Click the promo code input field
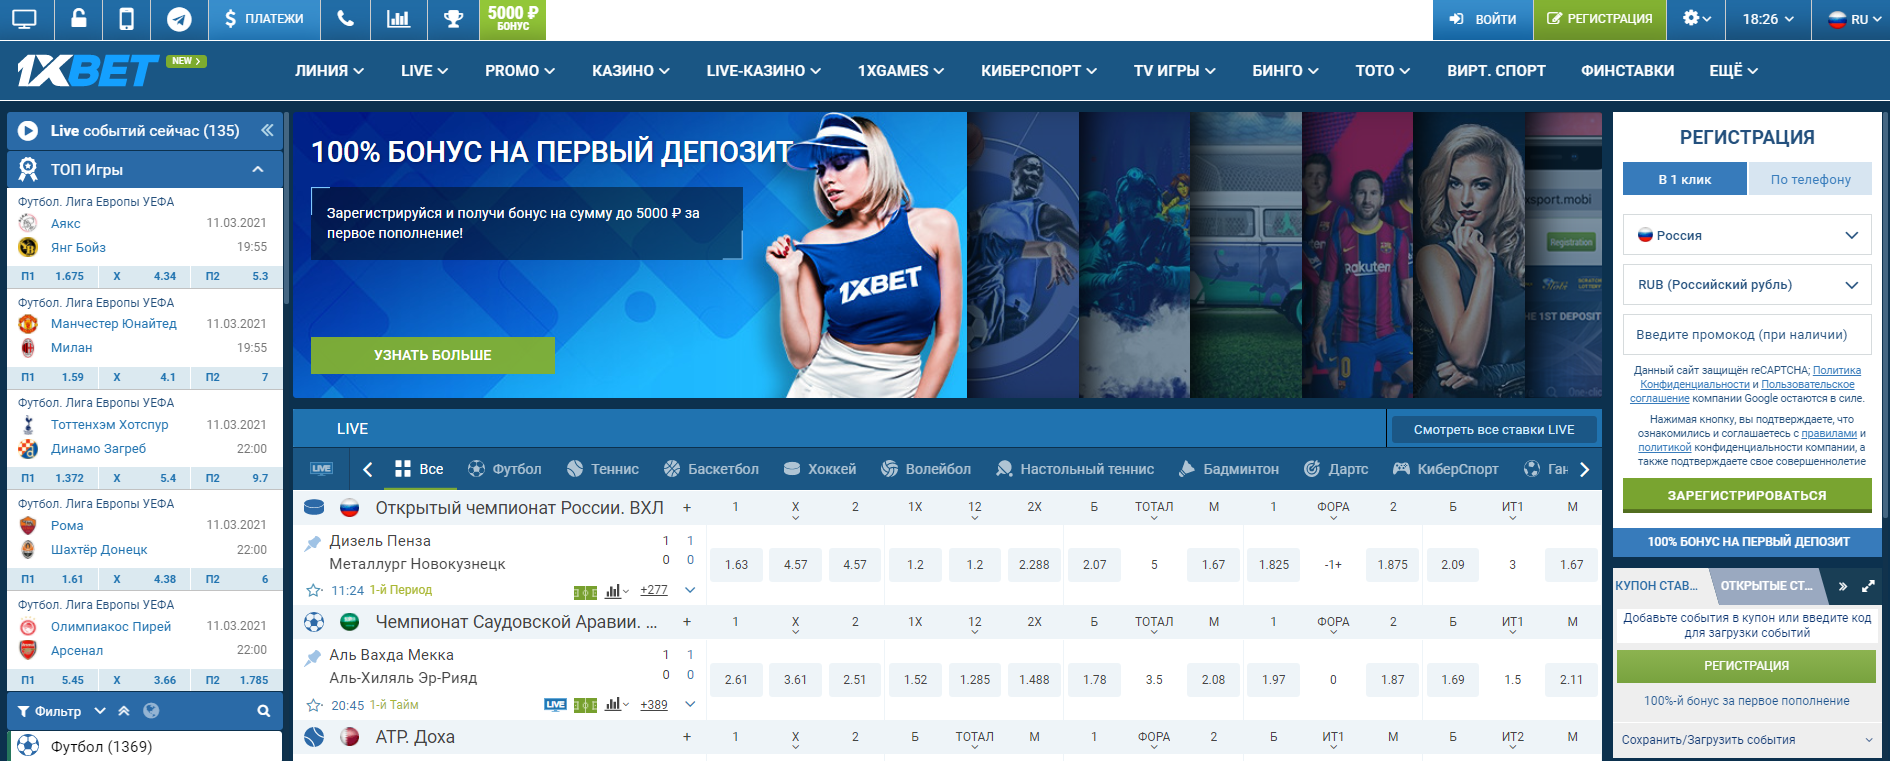The width and height of the screenshot is (1890, 761). point(1747,335)
